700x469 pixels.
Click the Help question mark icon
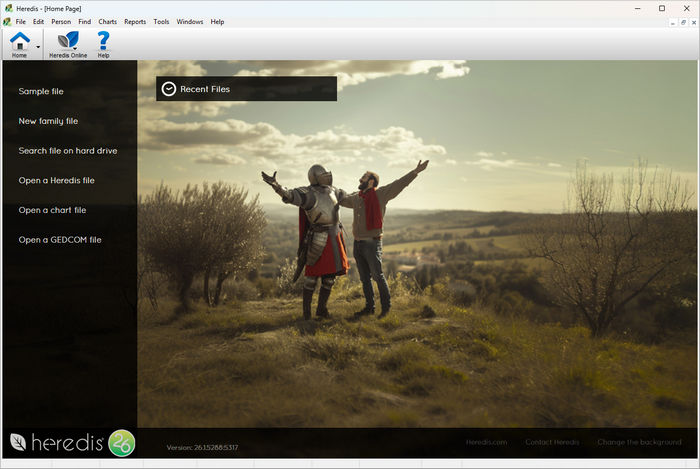(103, 41)
